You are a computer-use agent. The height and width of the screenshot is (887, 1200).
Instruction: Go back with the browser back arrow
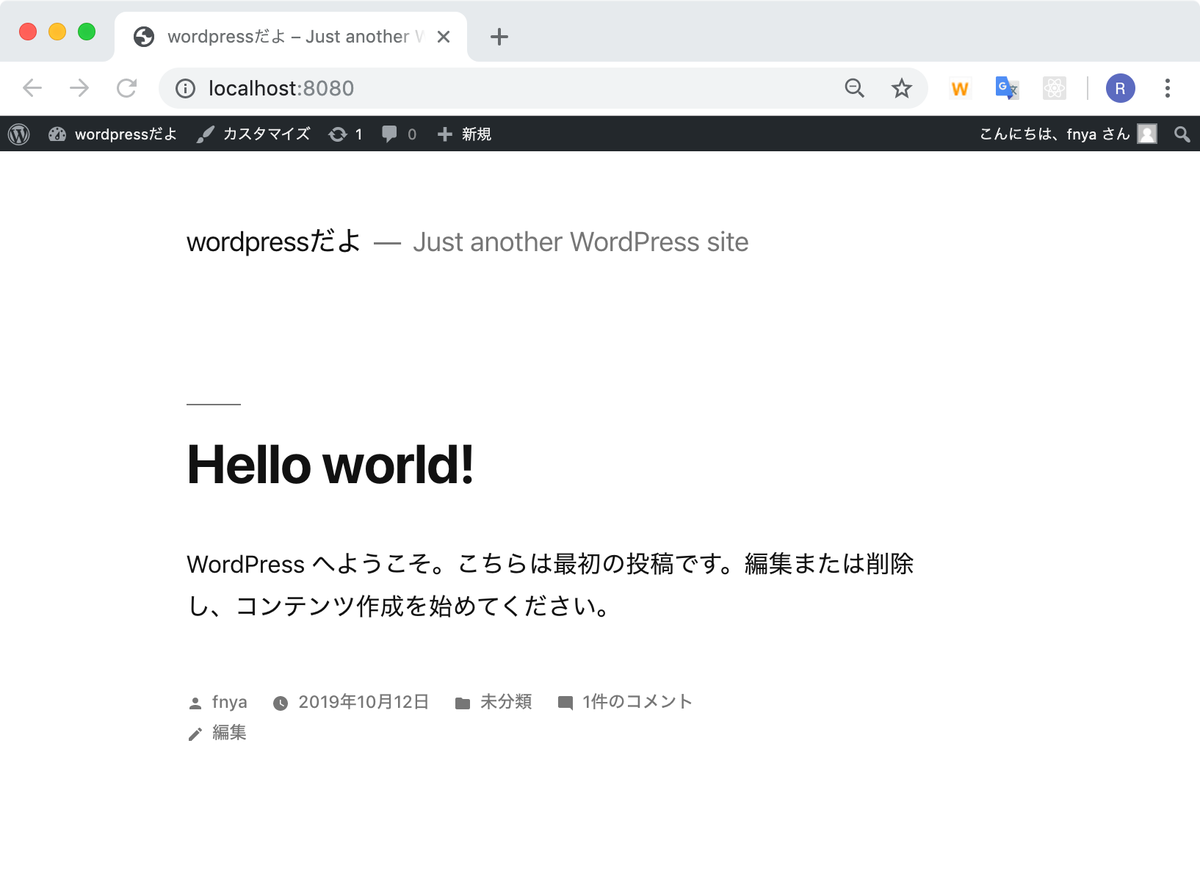click(33, 88)
